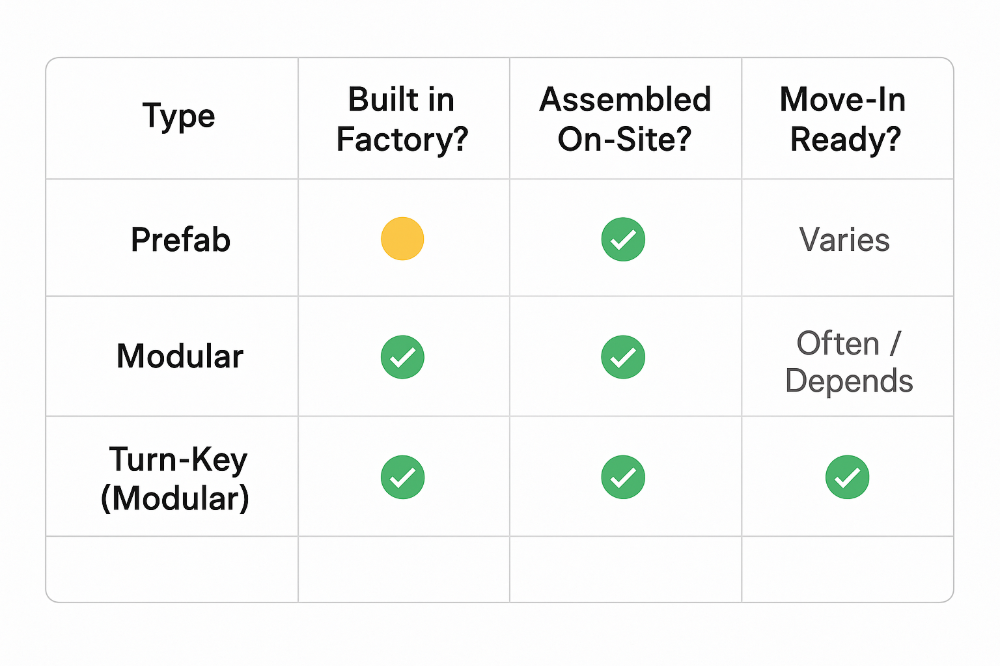Click empty bottom cell under Assembled On-Site
1000x666 pixels.
click(x=625, y=569)
